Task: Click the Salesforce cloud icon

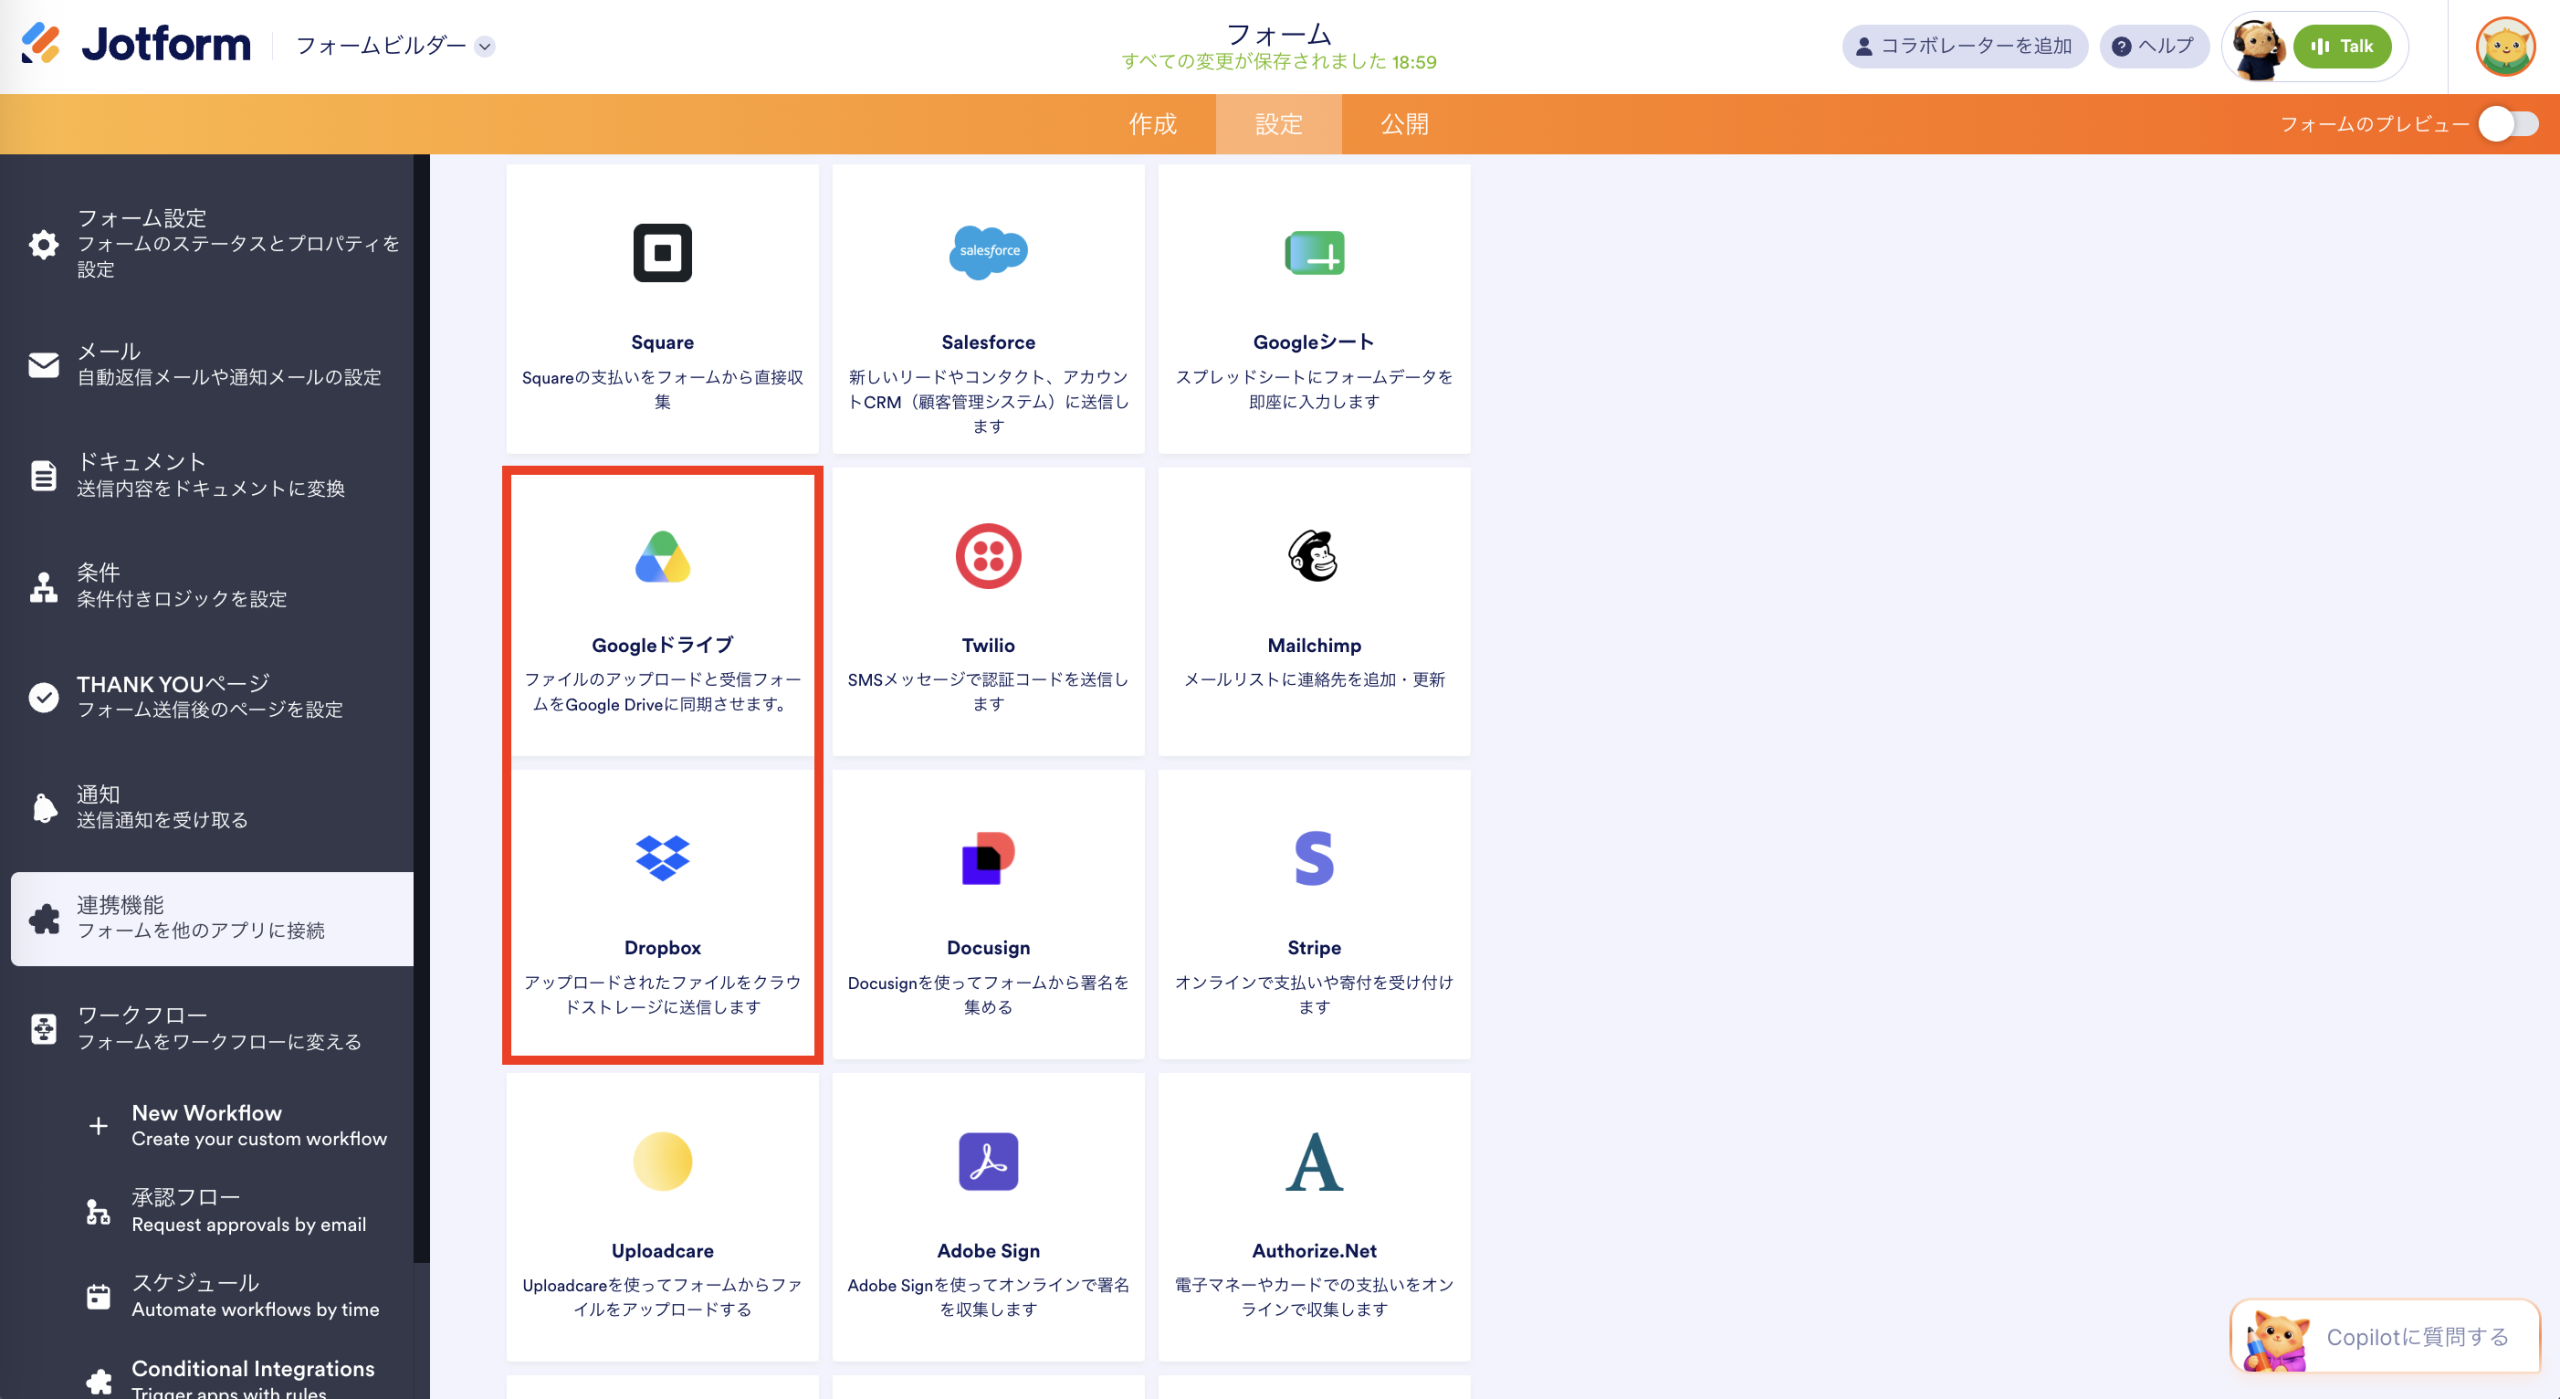Action: point(988,252)
